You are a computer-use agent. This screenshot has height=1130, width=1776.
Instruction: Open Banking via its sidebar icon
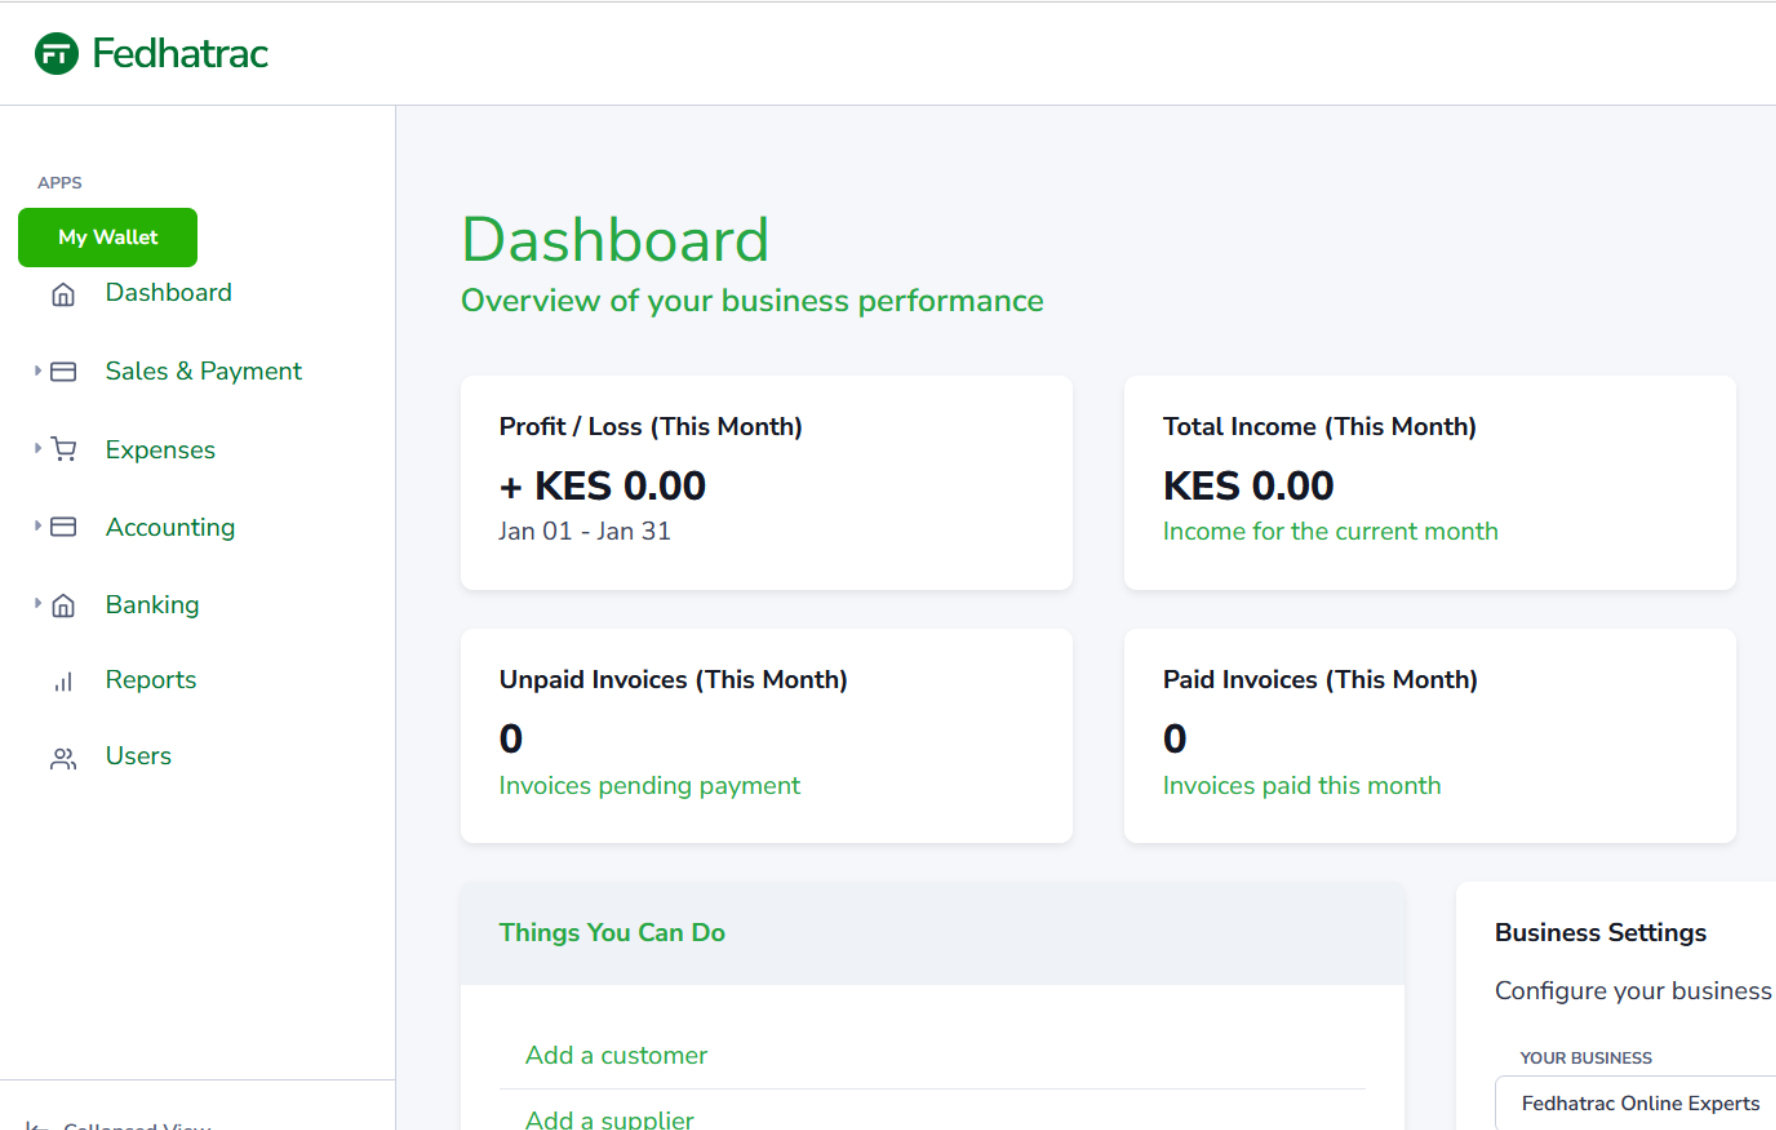[x=63, y=605]
